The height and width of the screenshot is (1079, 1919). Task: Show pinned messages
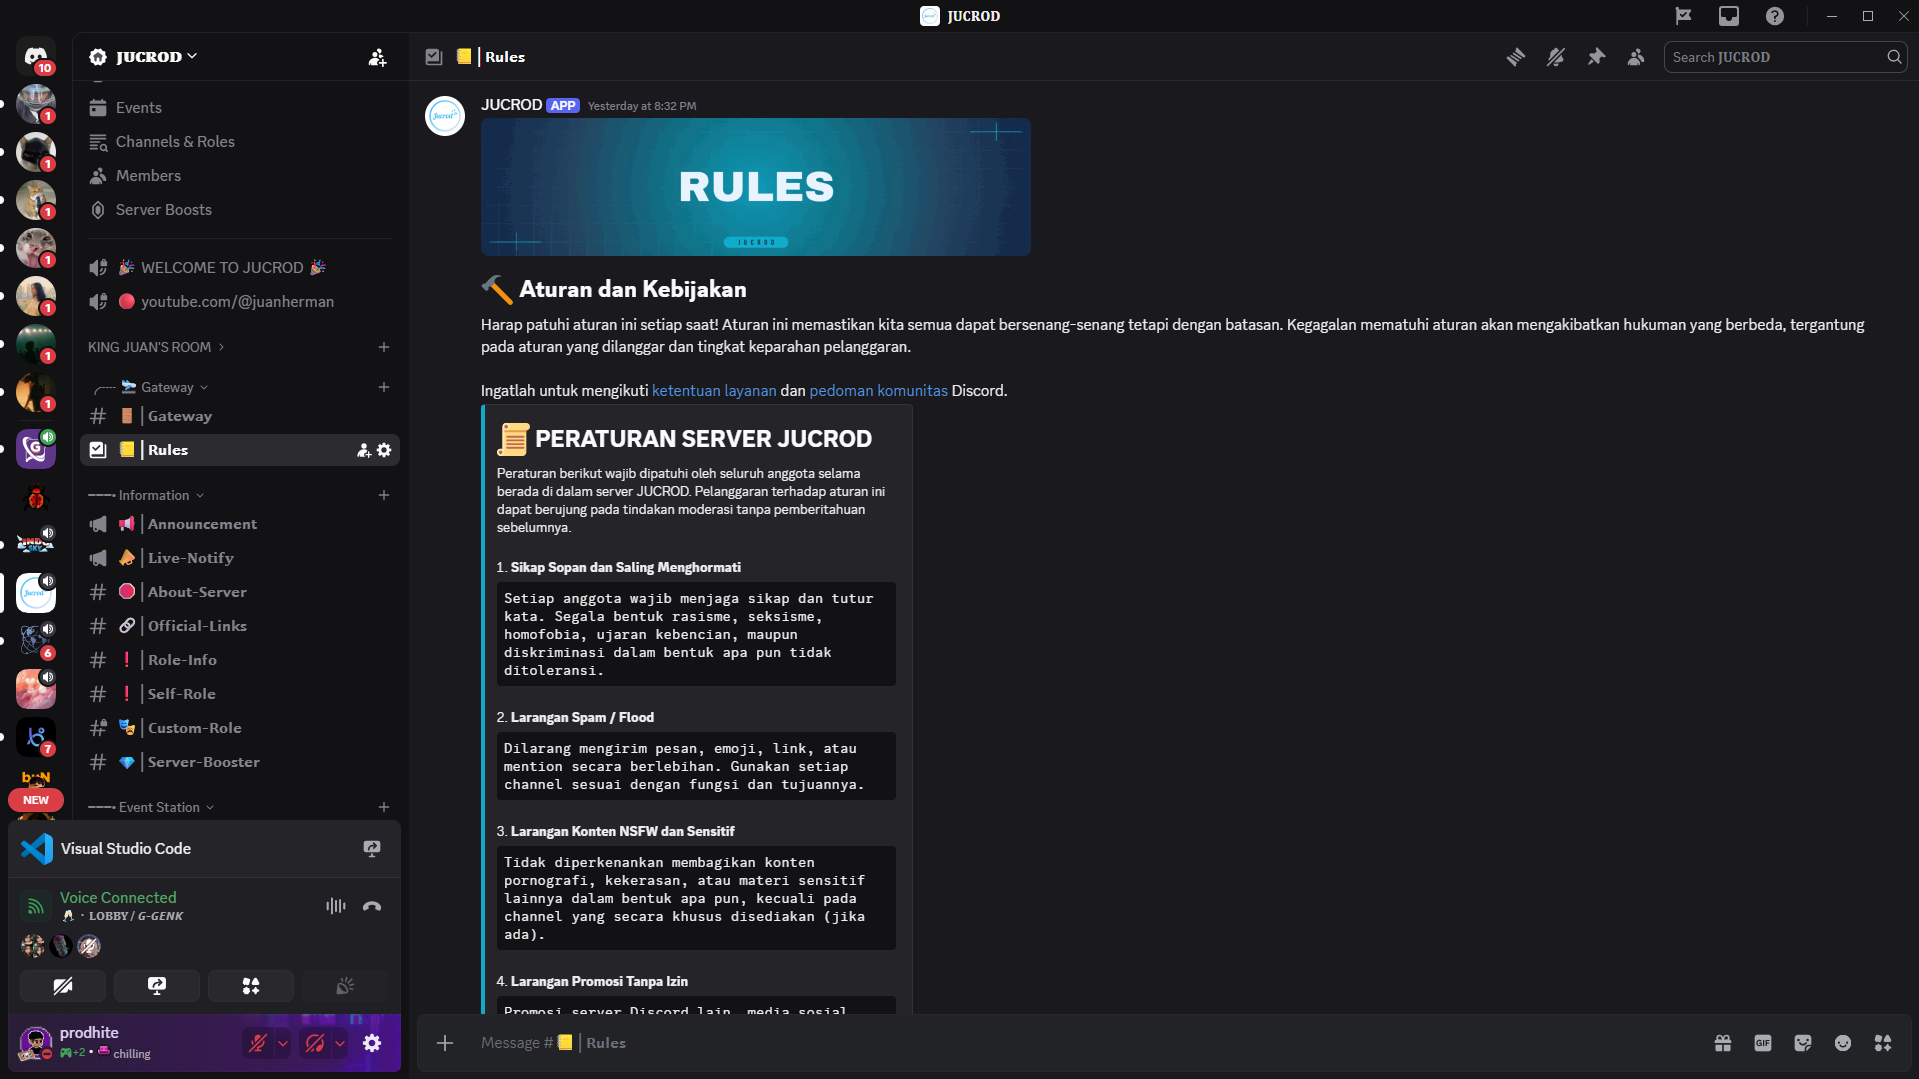tap(1596, 57)
